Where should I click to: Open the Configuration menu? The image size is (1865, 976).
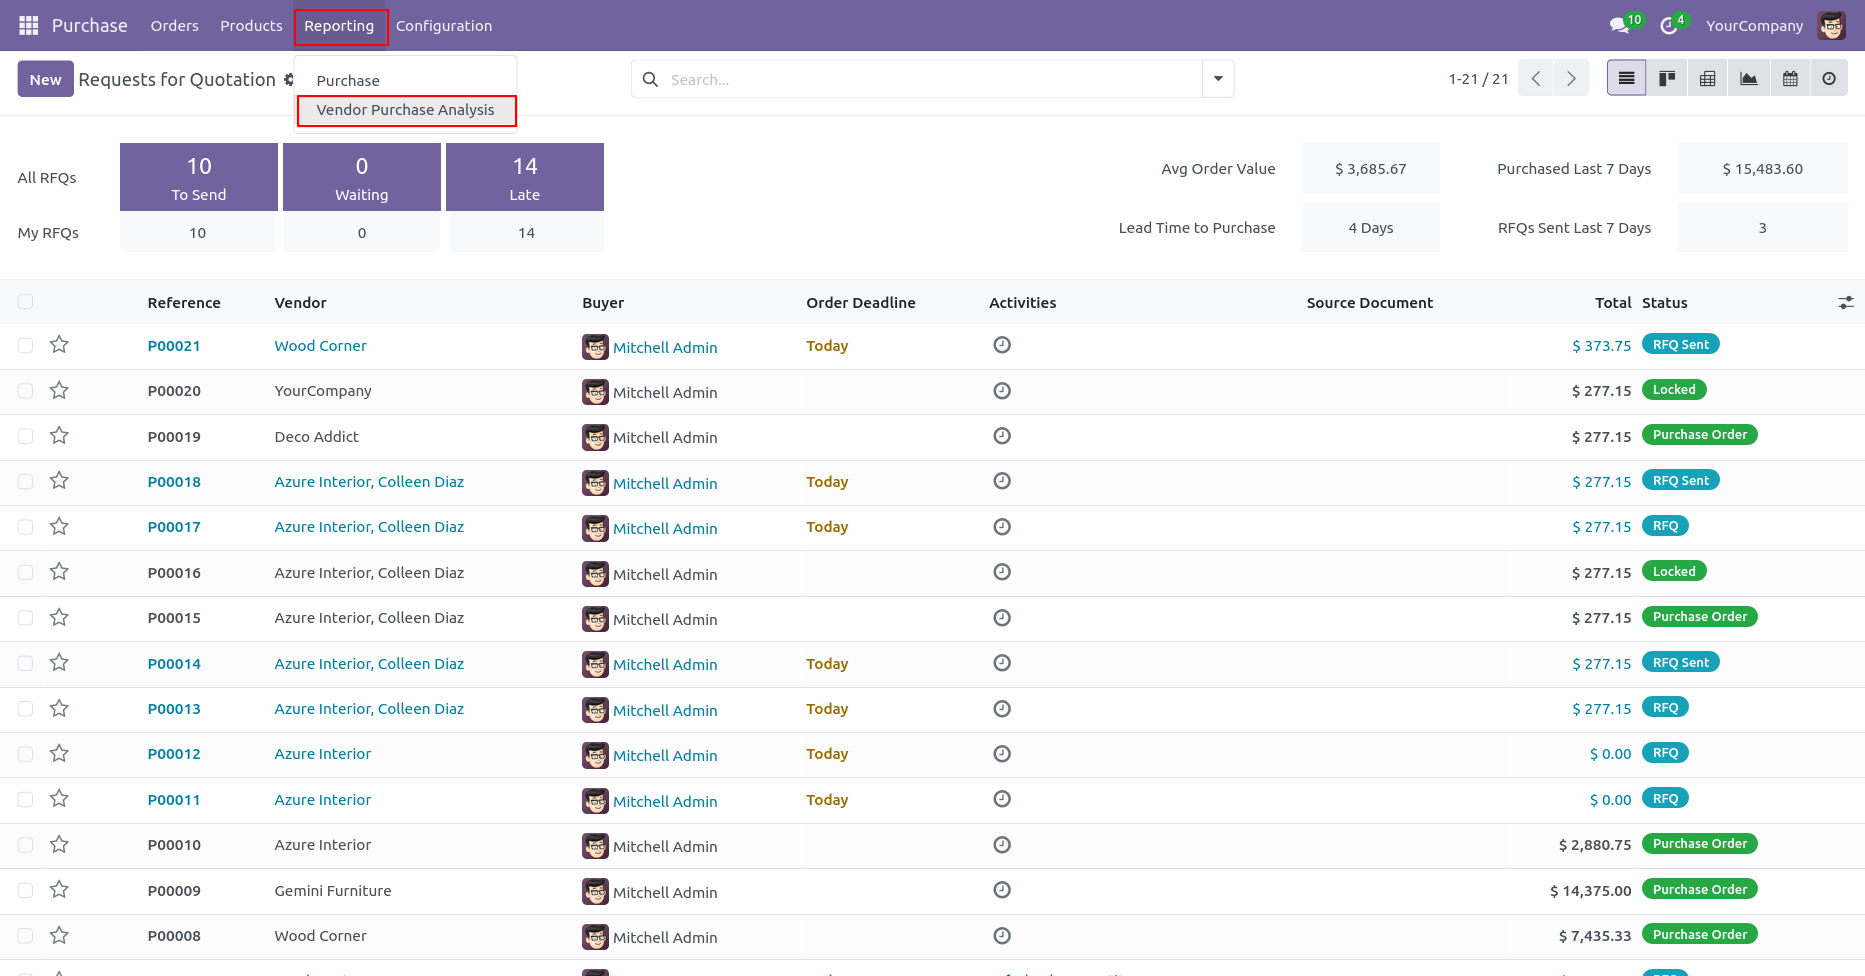pyautogui.click(x=444, y=25)
